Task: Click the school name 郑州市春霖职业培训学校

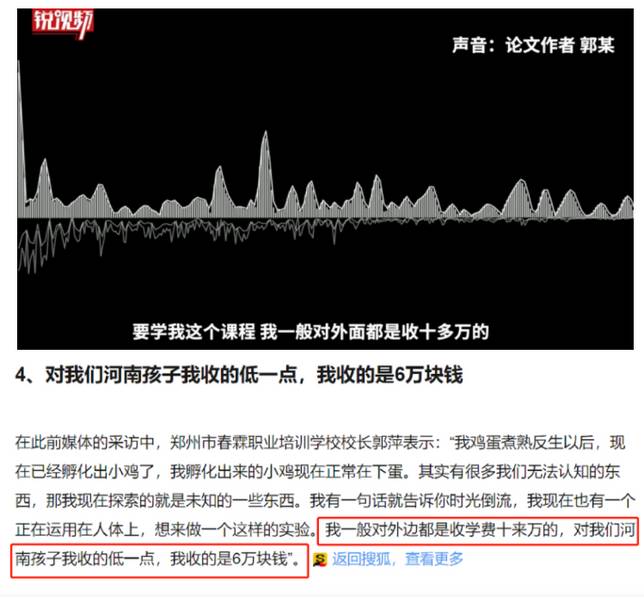Action: click(x=255, y=443)
